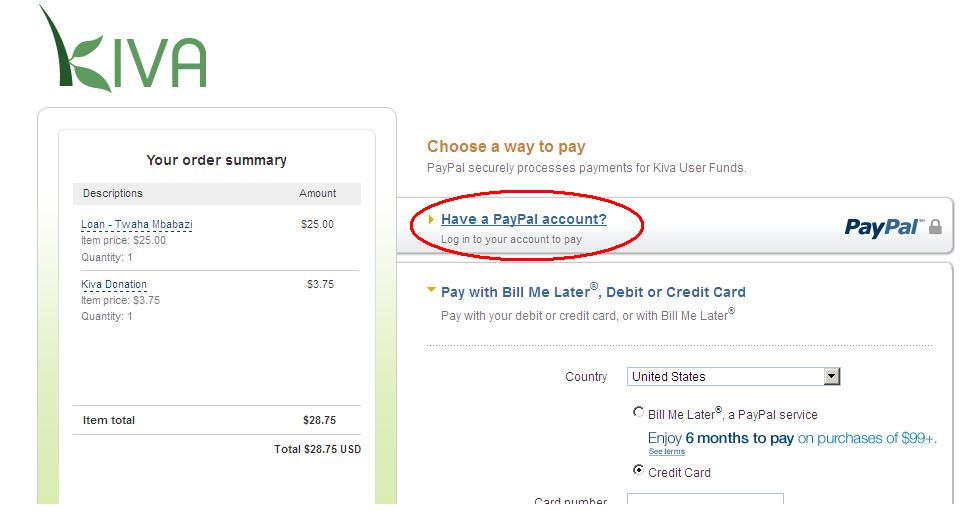Click into the Card number field

point(705,500)
